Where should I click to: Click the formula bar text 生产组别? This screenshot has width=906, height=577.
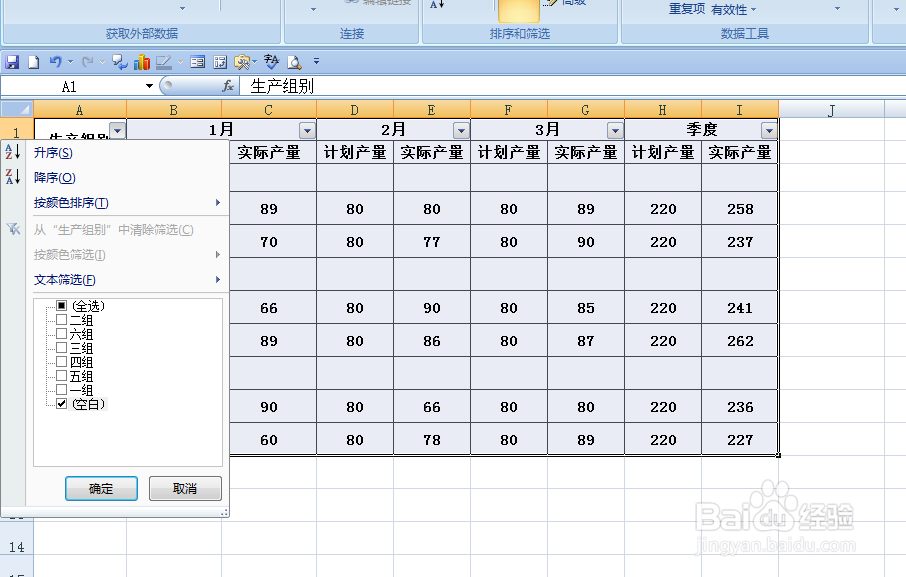(x=282, y=87)
